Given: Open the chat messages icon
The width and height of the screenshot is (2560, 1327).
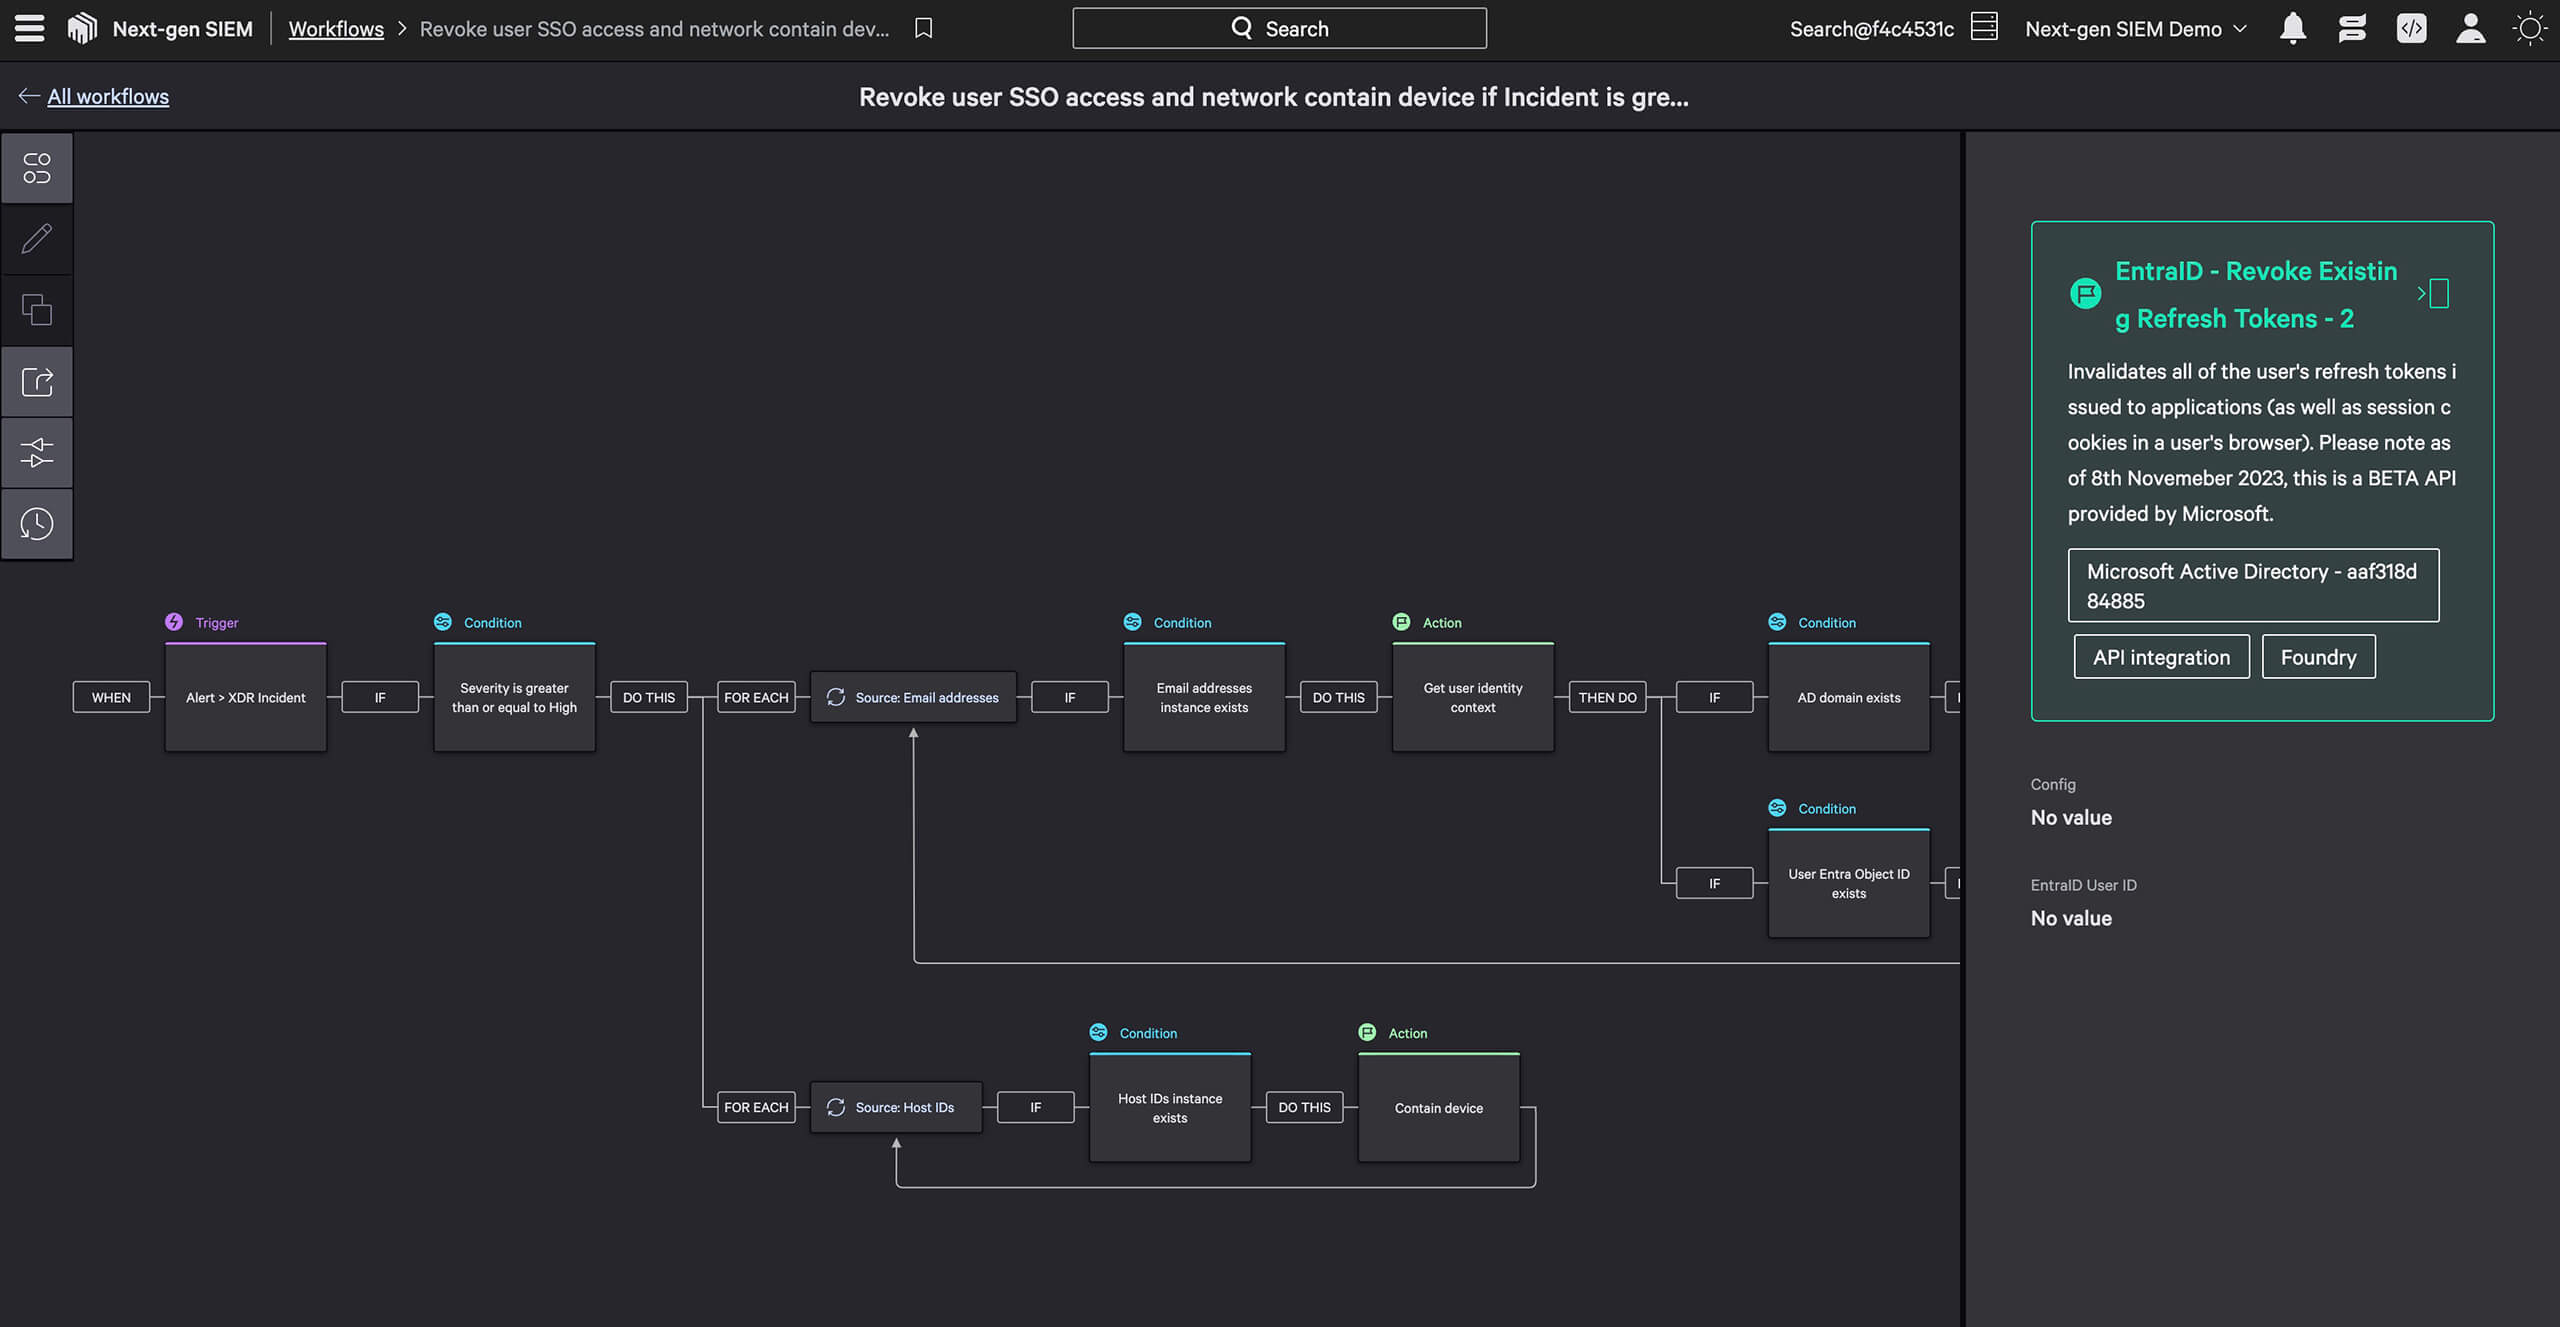Looking at the screenshot, I should pos(2352,28).
